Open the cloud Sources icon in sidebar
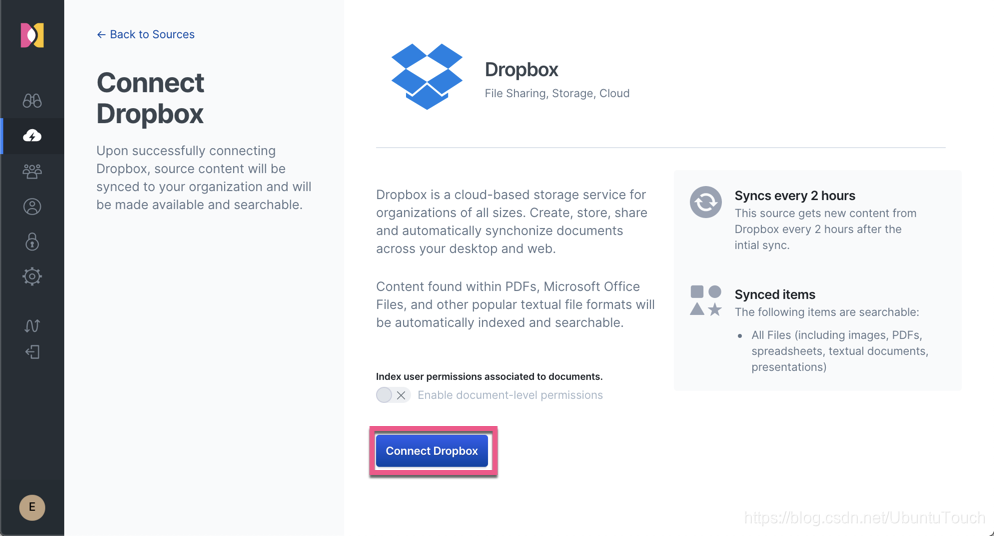The image size is (994, 536). (32, 136)
